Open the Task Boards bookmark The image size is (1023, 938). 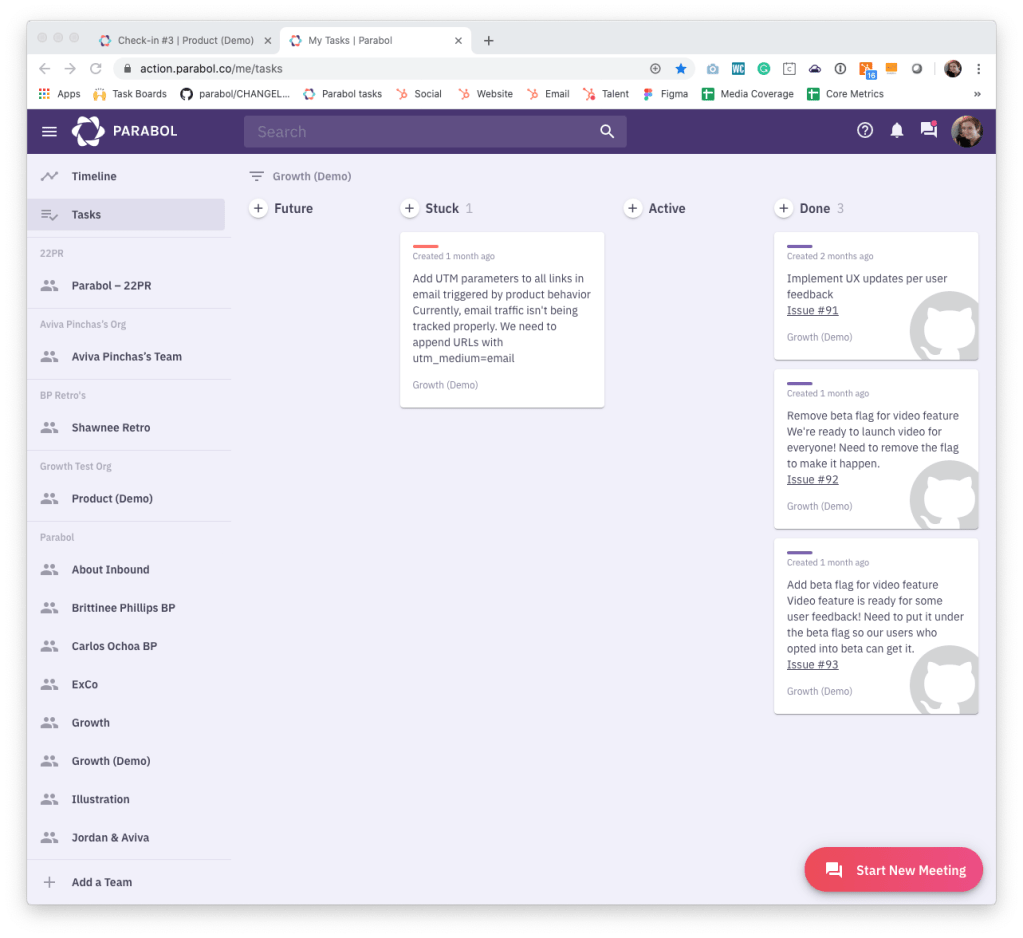[130, 94]
